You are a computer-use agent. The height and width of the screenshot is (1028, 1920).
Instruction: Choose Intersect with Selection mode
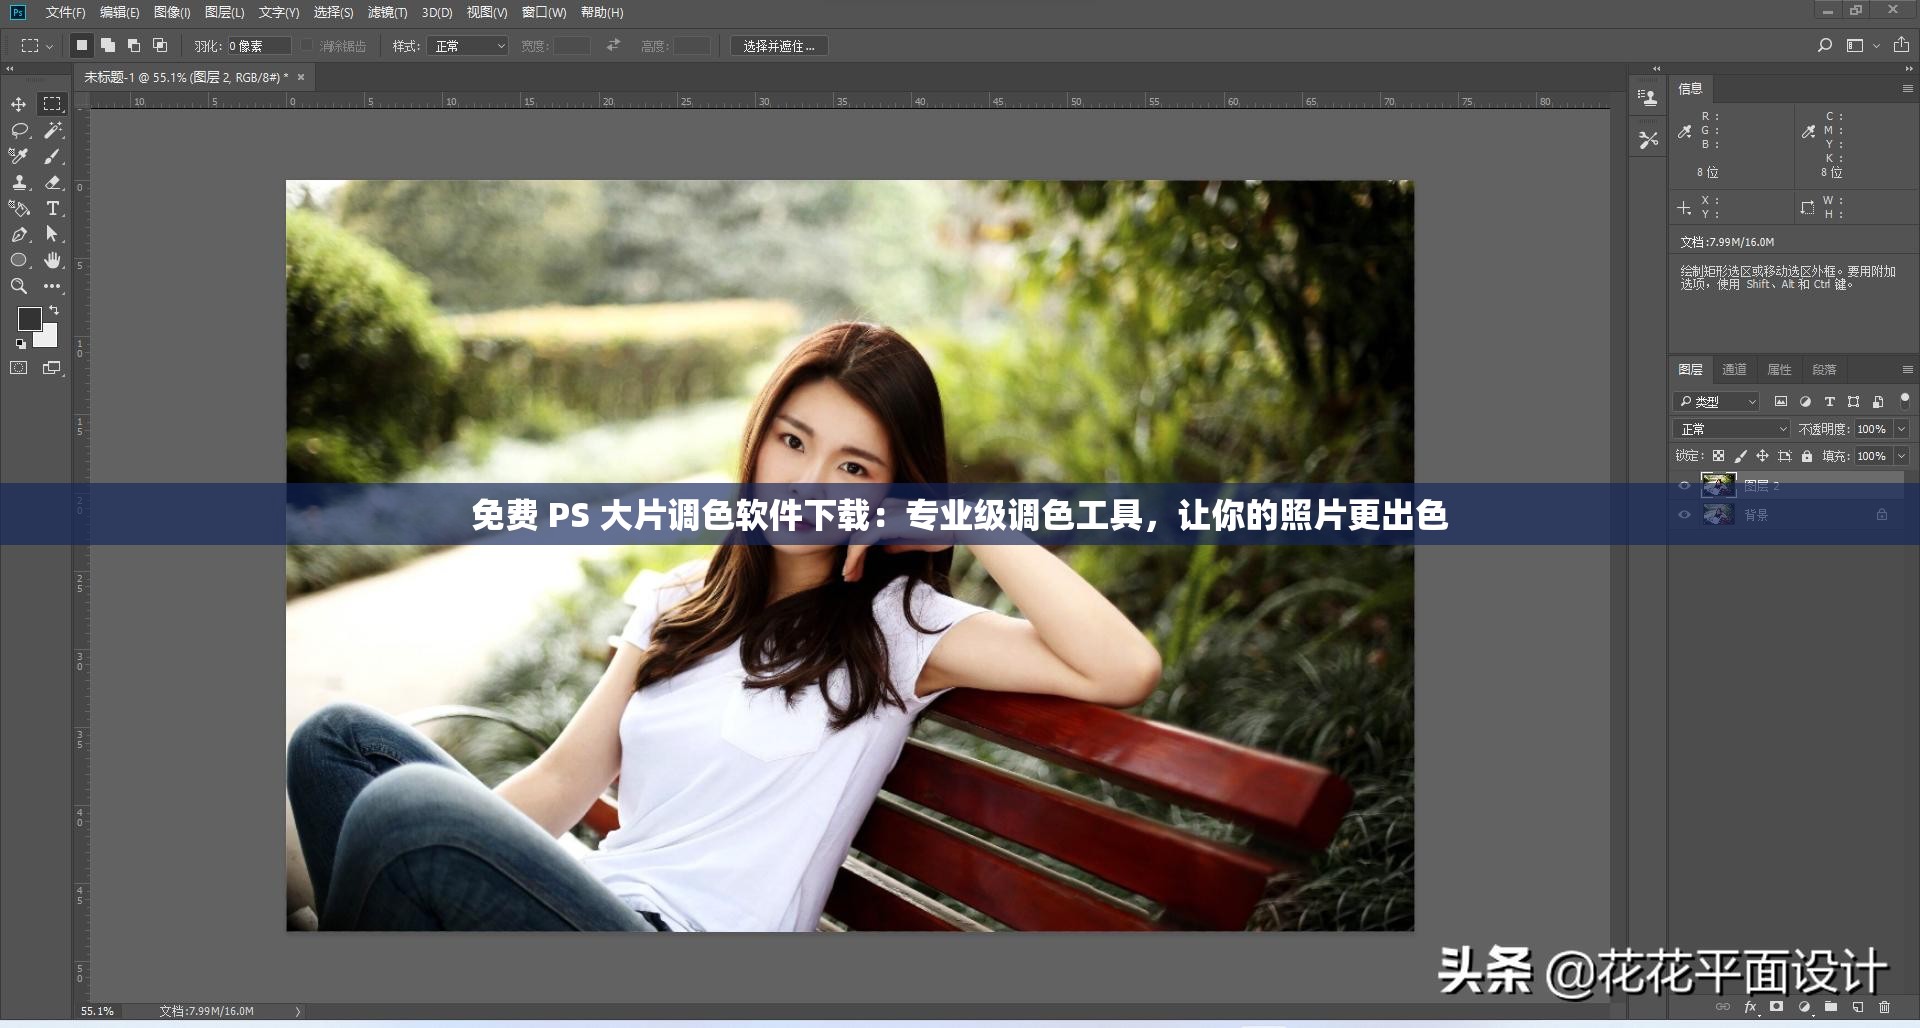point(160,45)
